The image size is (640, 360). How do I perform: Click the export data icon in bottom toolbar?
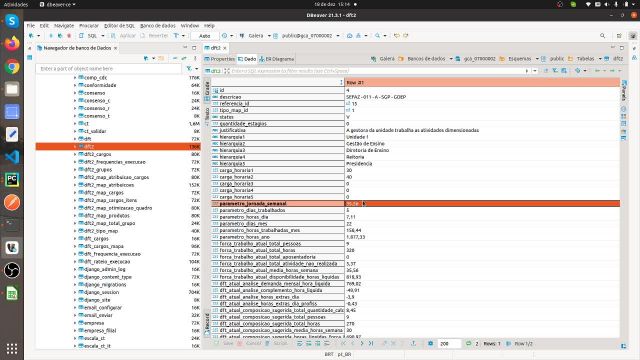point(413,344)
